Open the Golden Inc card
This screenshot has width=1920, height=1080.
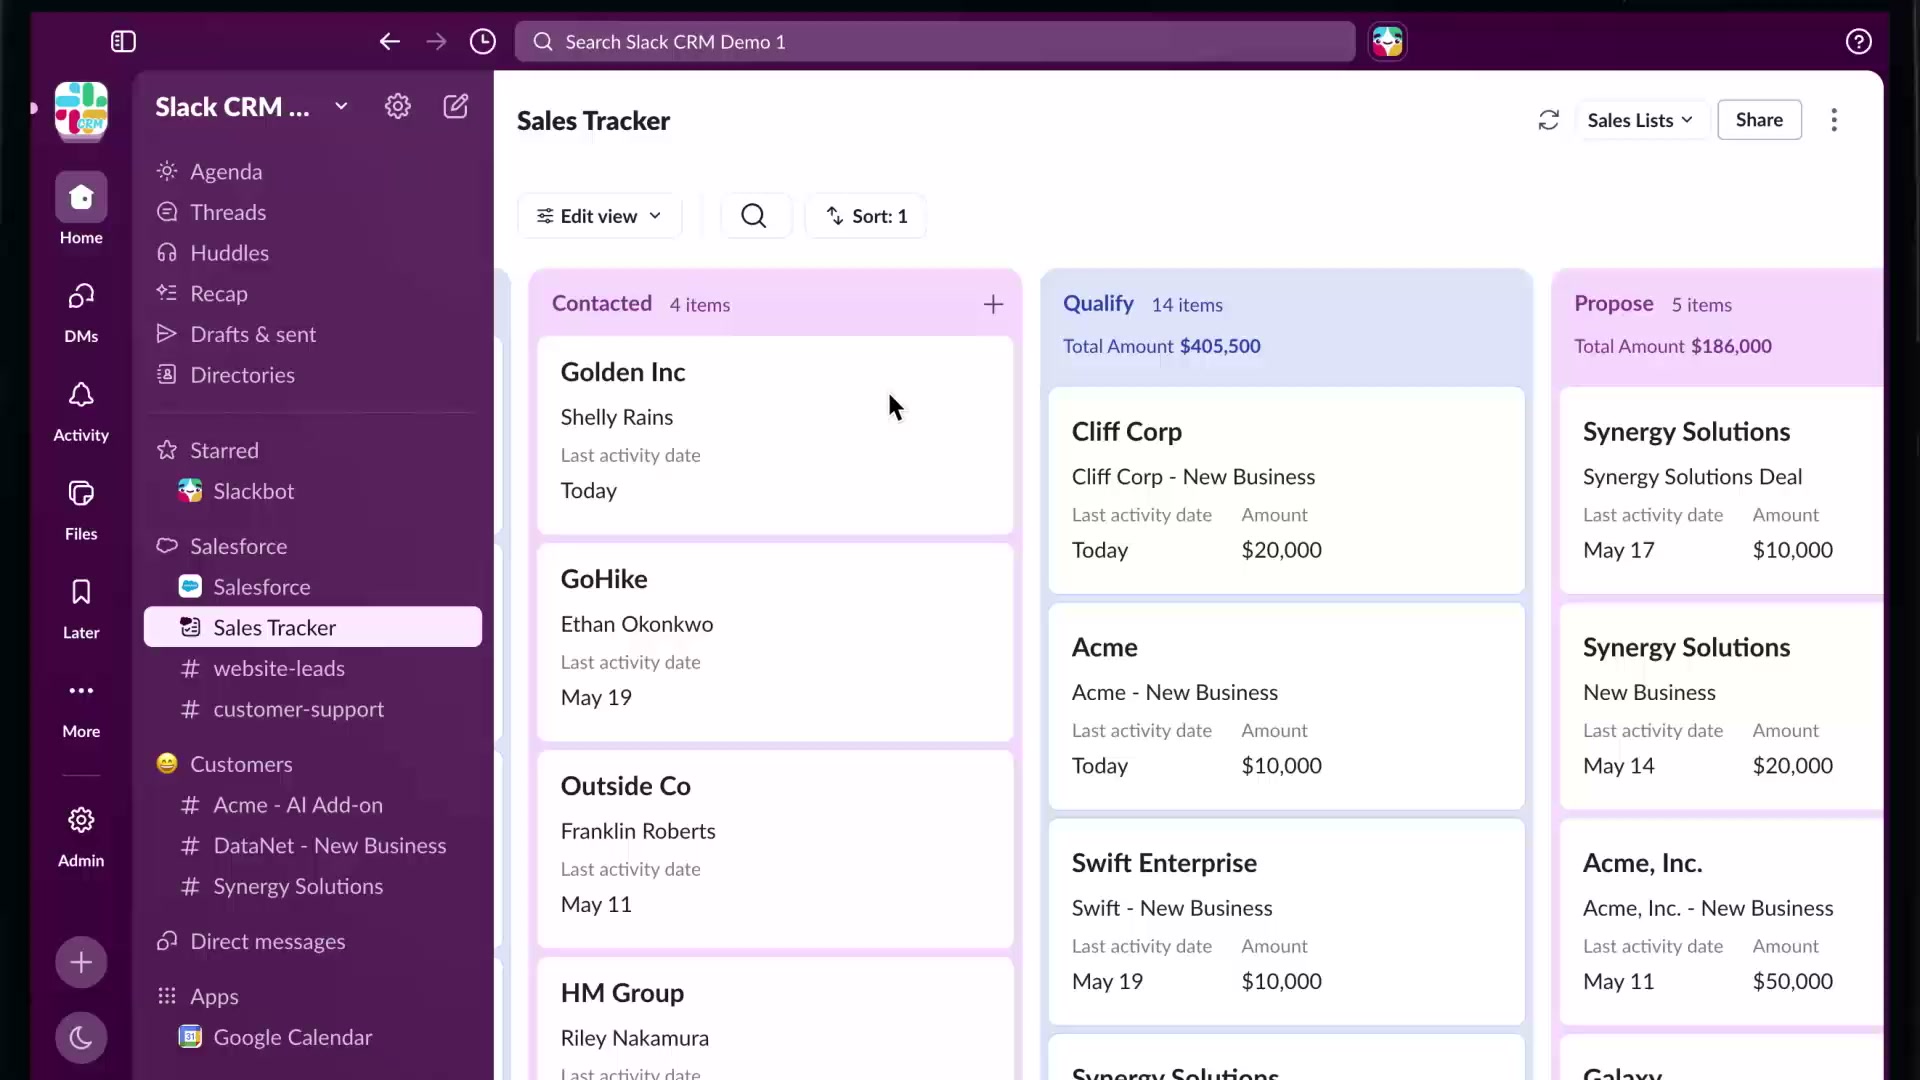coord(775,434)
